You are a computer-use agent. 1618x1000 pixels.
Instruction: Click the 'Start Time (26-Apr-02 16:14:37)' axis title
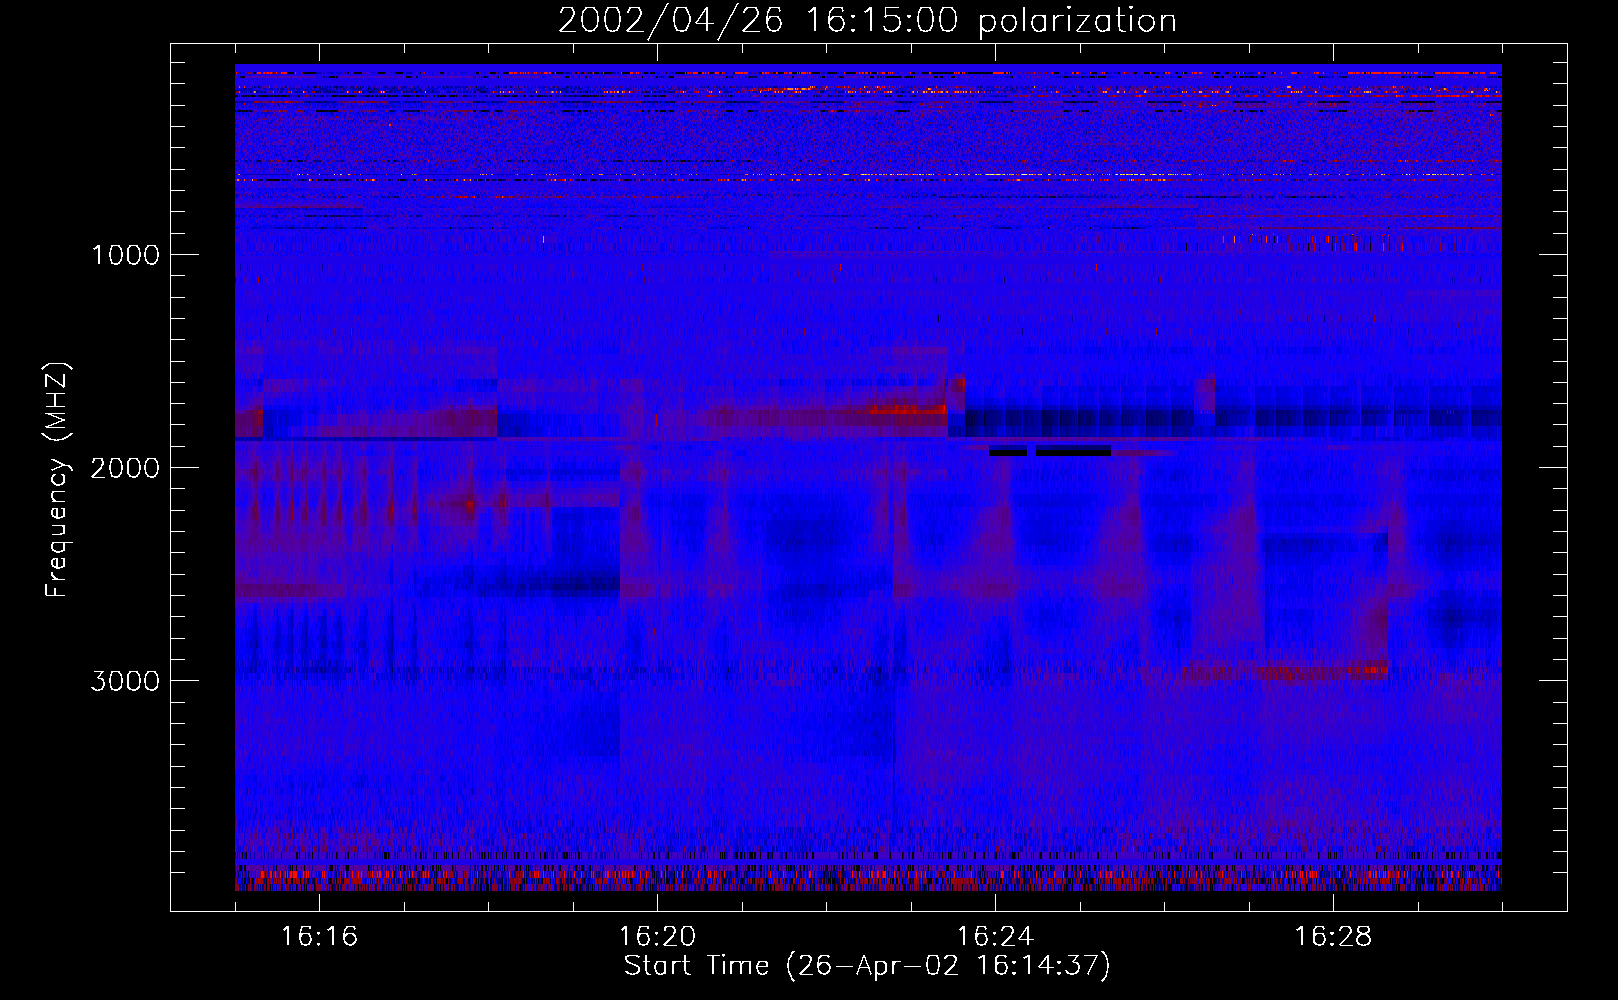(867, 966)
